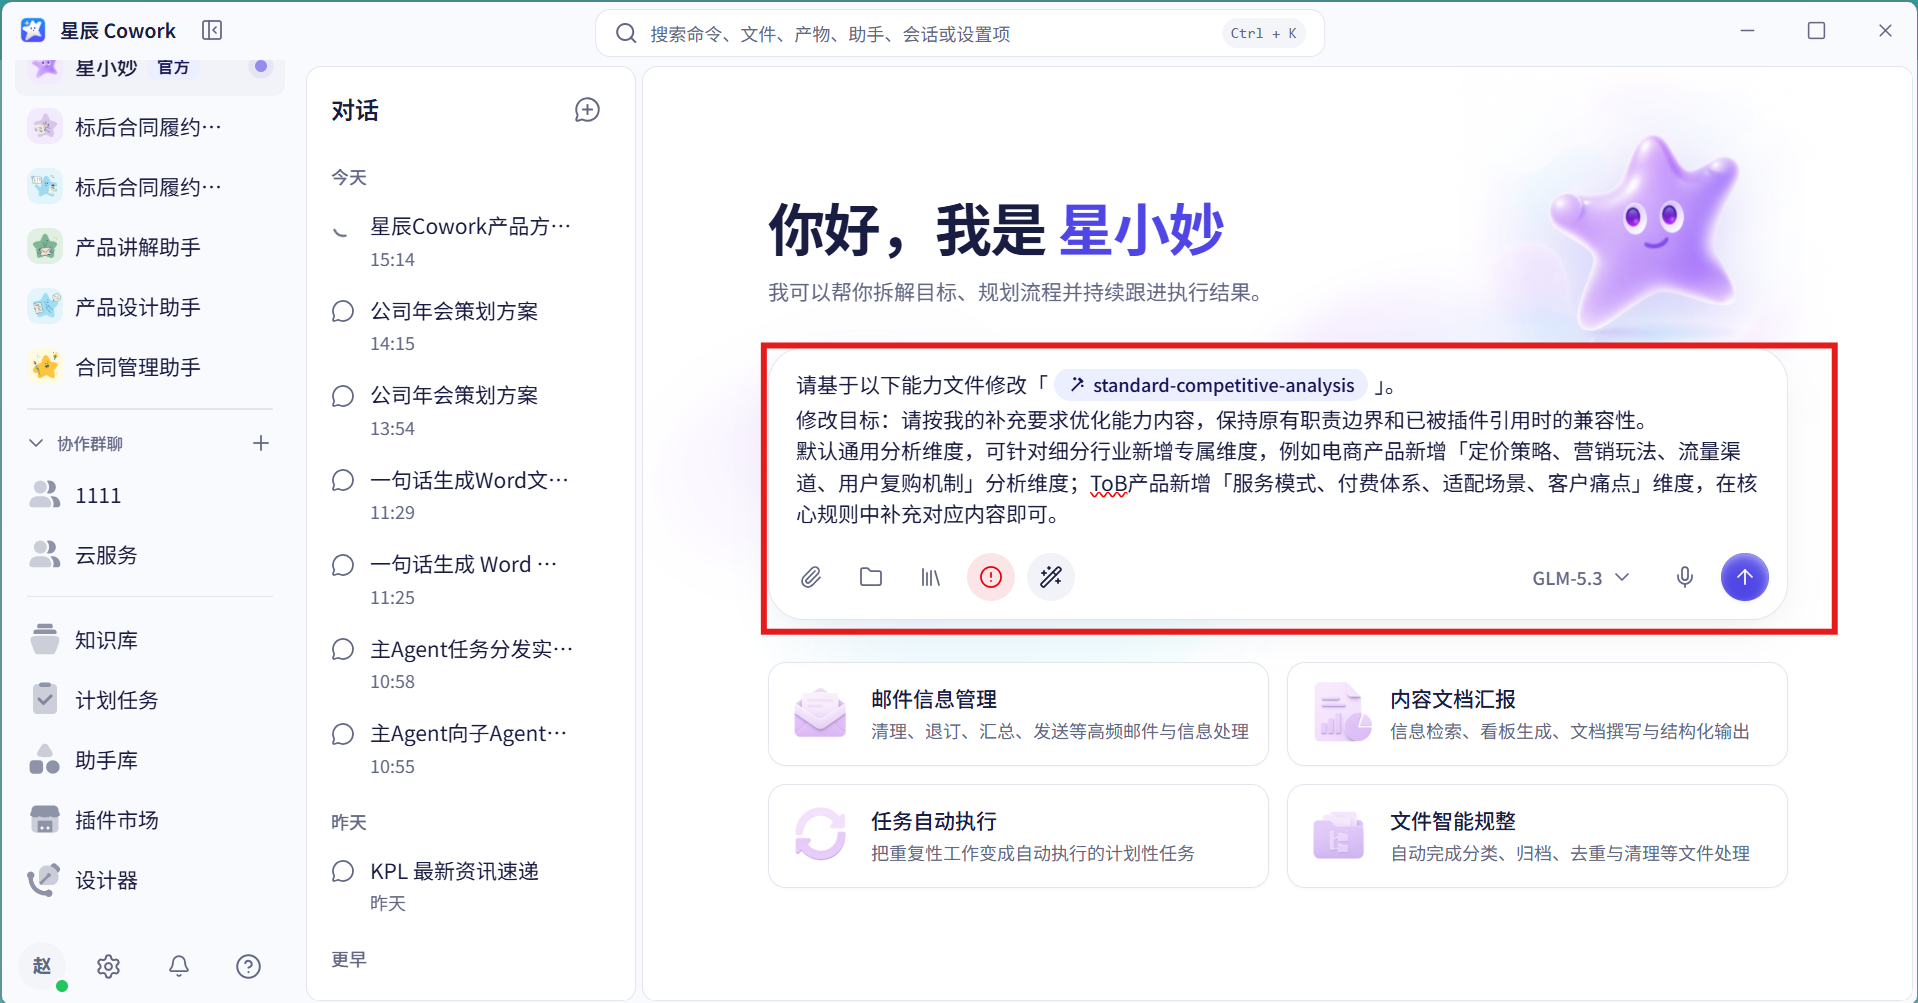Image resolution: width=1918 pixels, height=1003 pixels.
Task: Add a new 协作群聊 with plus icon
Action: coord(261,443)
